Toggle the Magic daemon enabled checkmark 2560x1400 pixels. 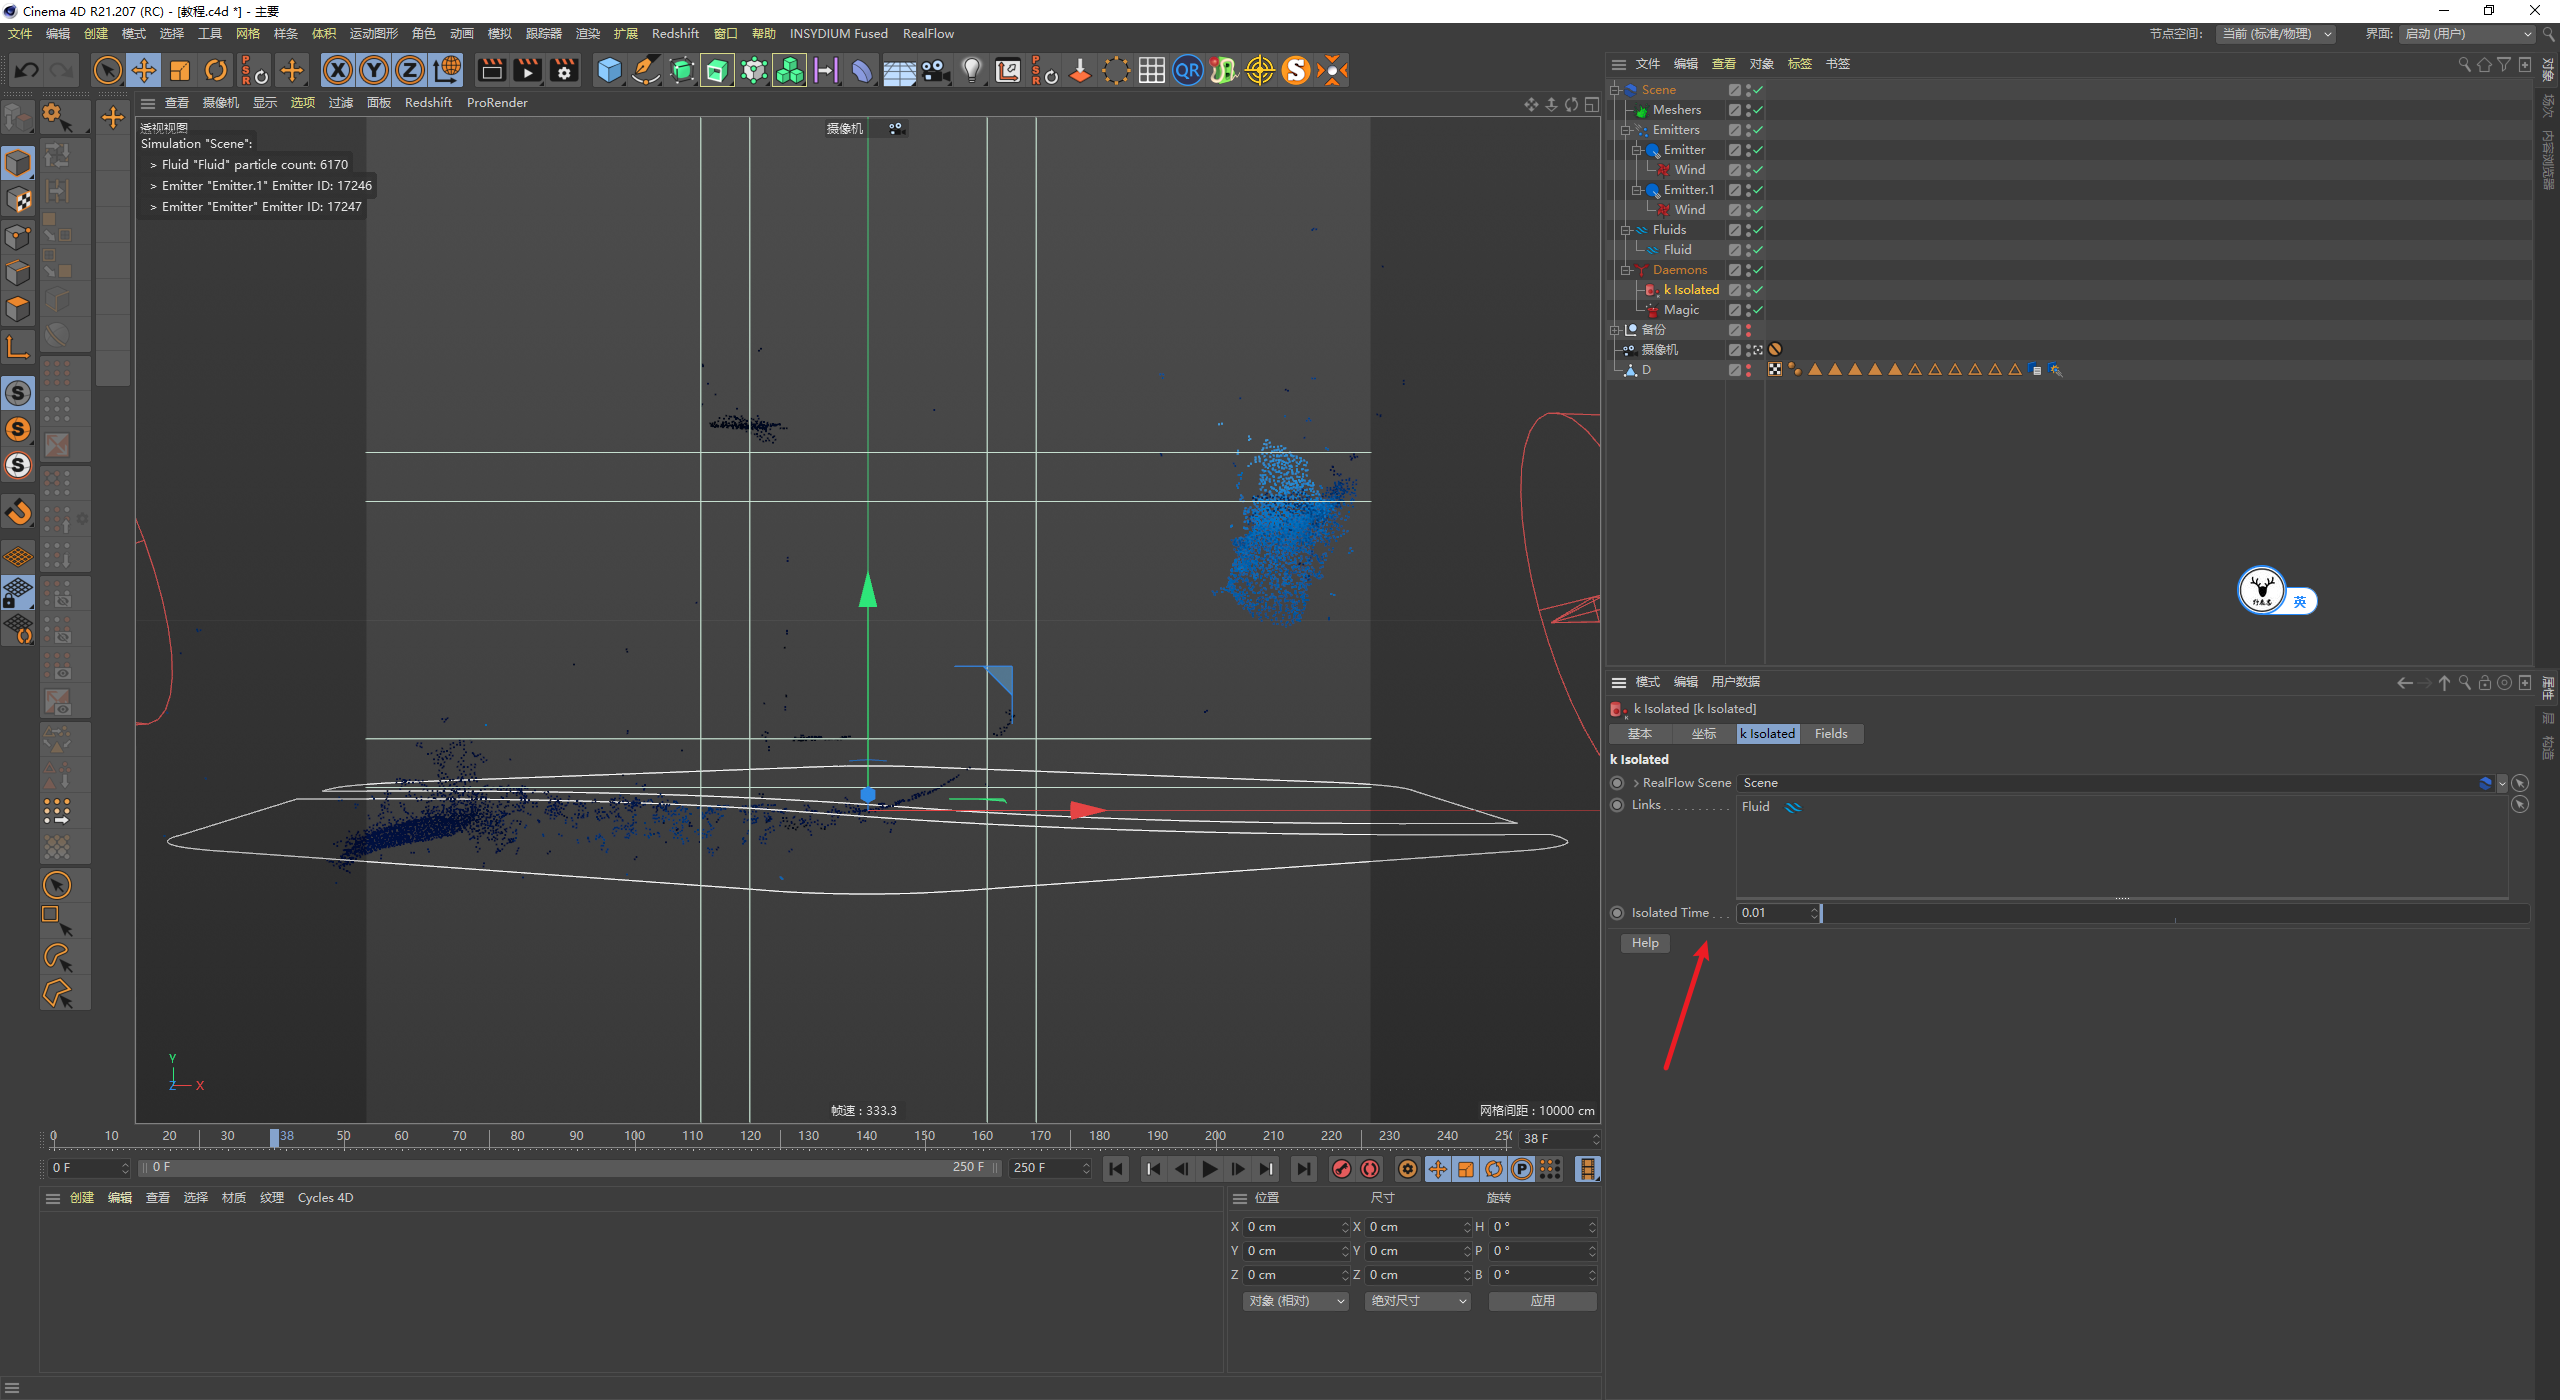(1758, 310)
